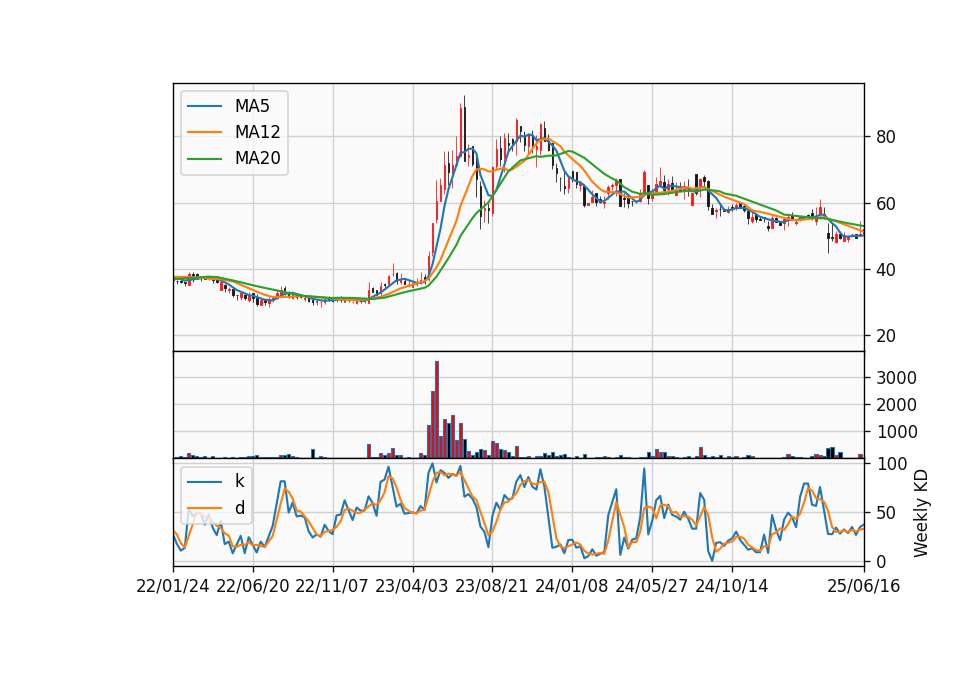
Task: Click the price axis value 20
Action: point(886,336)
